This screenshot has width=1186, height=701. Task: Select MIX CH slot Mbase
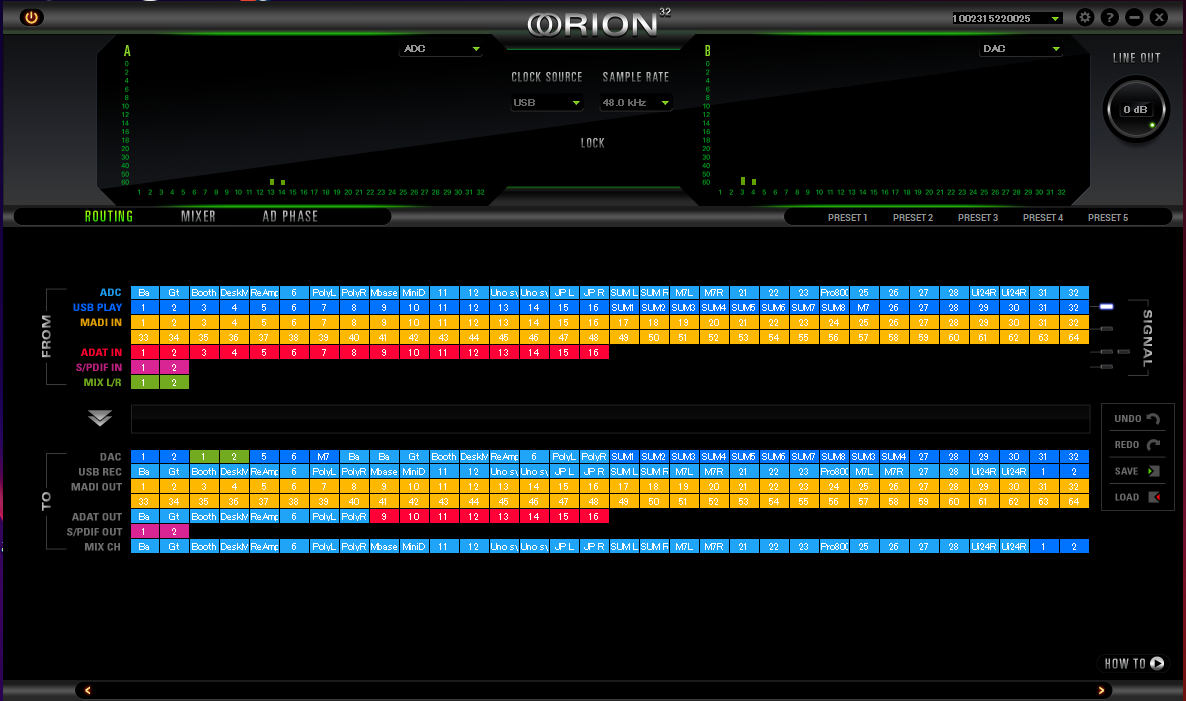pos(383,547)
